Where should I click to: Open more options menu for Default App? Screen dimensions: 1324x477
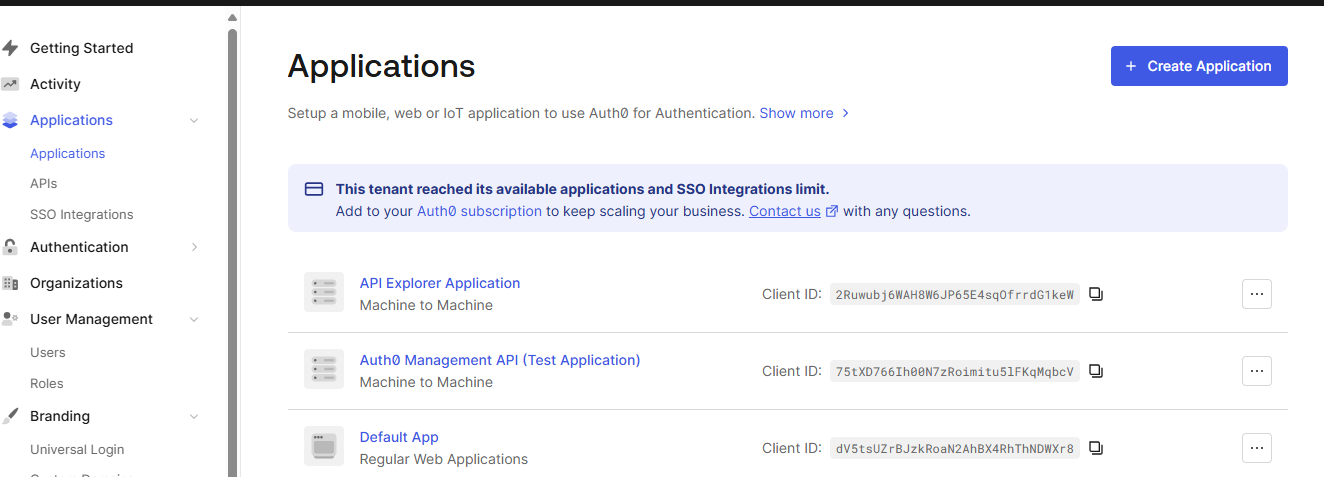click(x=1256, y=448)
